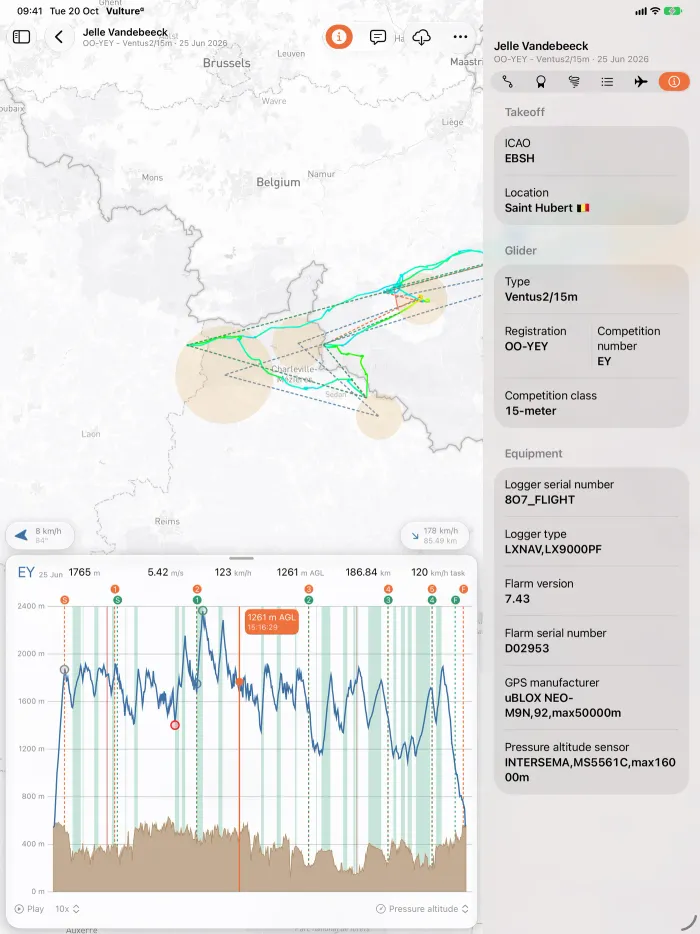This screenshot has height=934, width=700.
Task: Click the large beige turnpoint circle on map
Action: tap(224, 375)
